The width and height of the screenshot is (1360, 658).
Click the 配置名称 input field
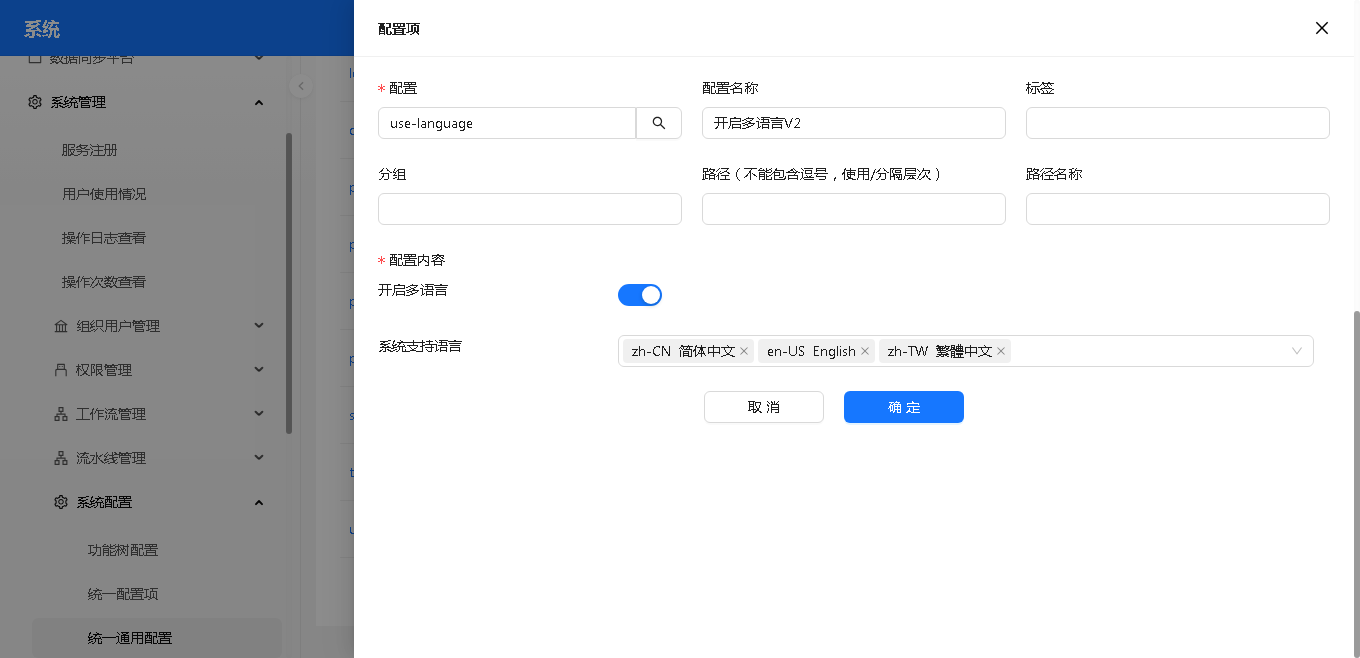tap(853, 123)
